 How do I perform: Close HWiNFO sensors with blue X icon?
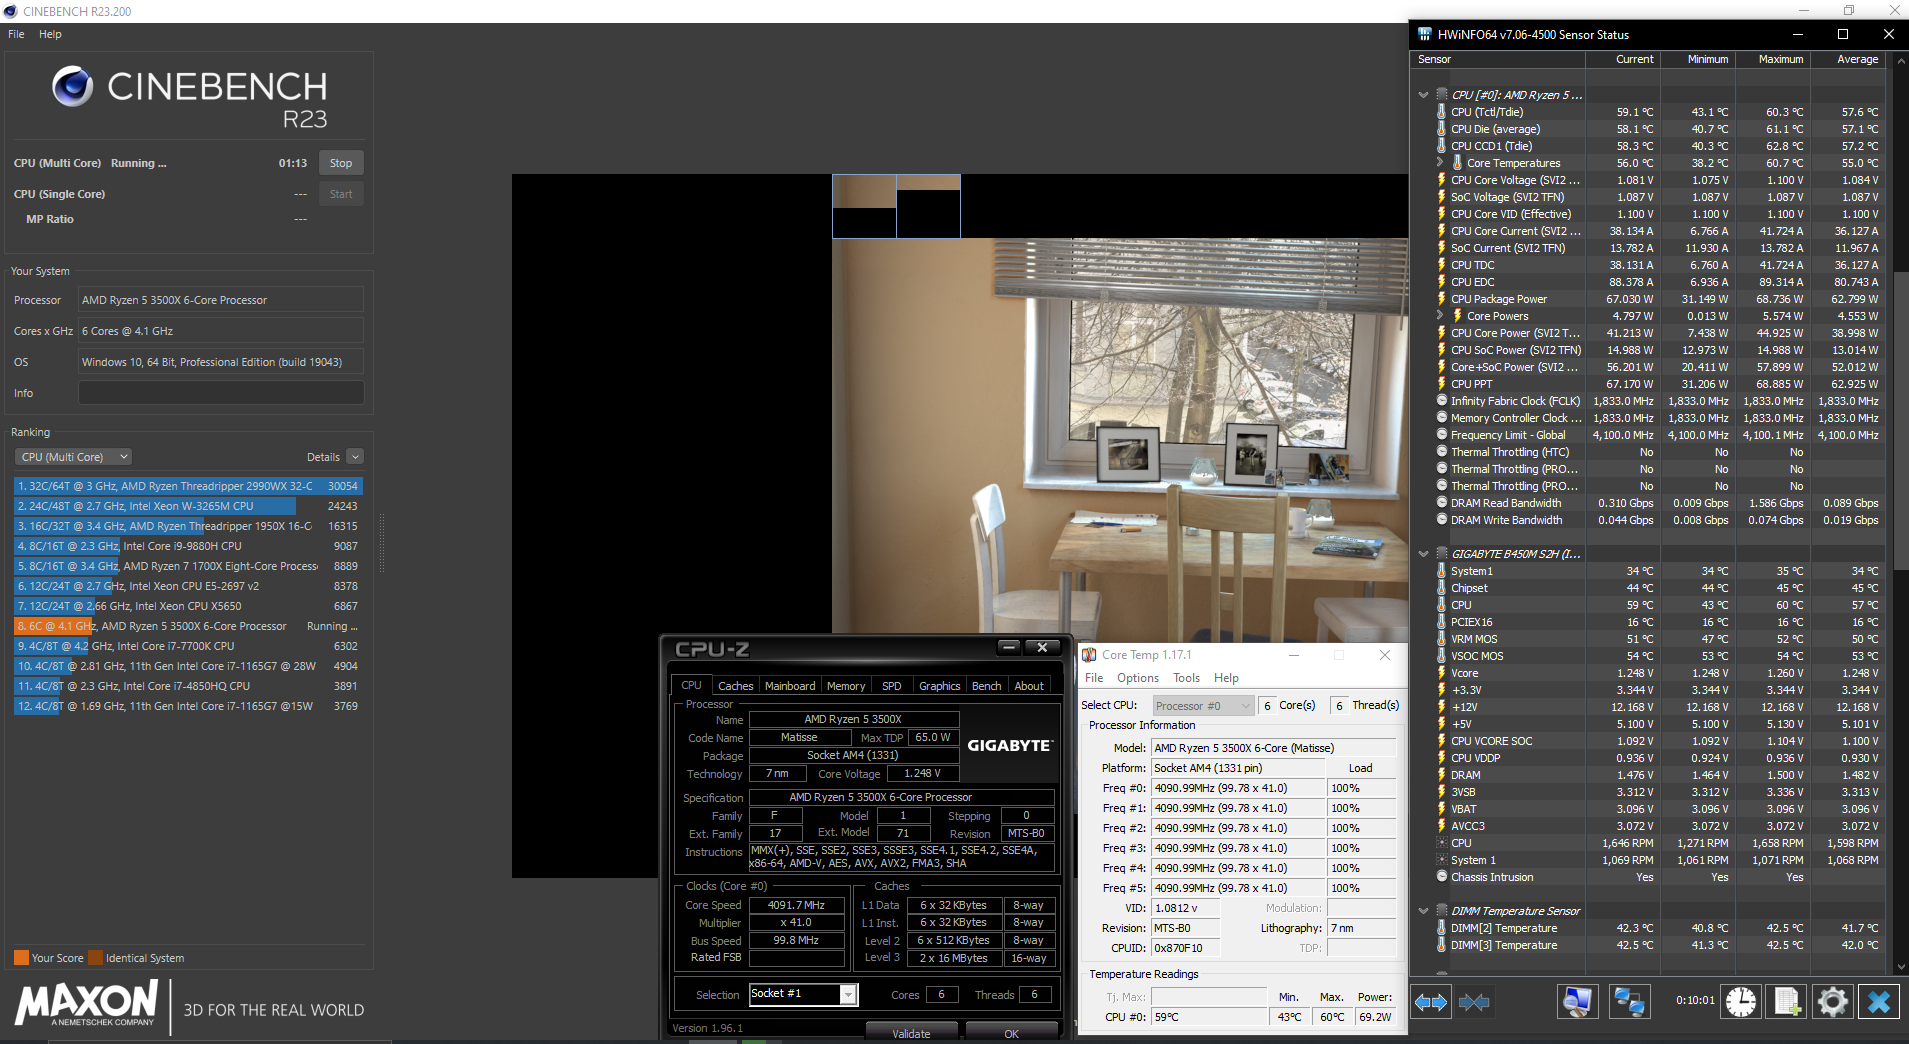coord(1879,1001)
